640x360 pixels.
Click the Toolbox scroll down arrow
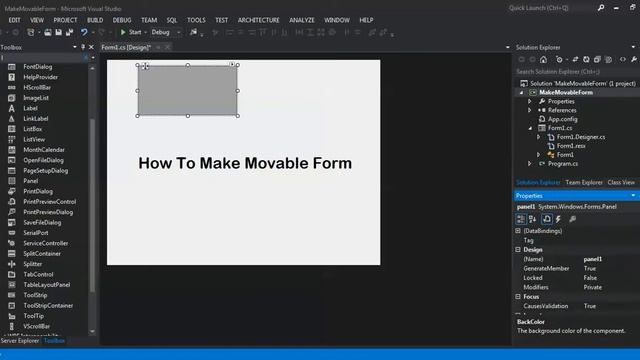pos(92,331)
